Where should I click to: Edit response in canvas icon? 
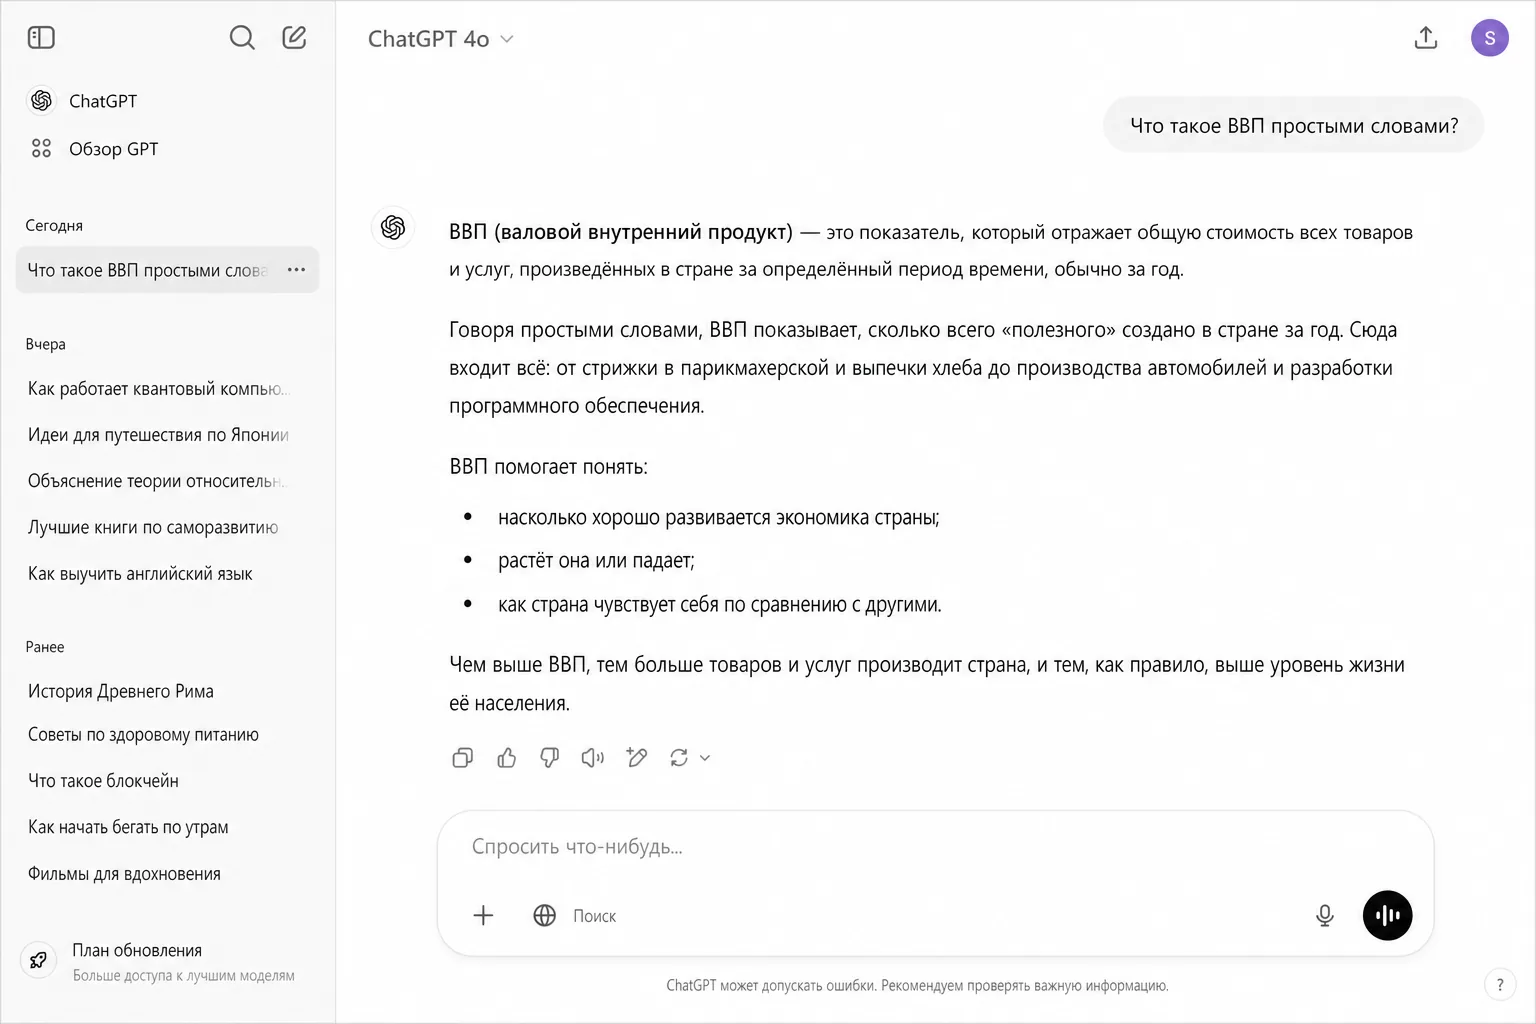(636, 758)
